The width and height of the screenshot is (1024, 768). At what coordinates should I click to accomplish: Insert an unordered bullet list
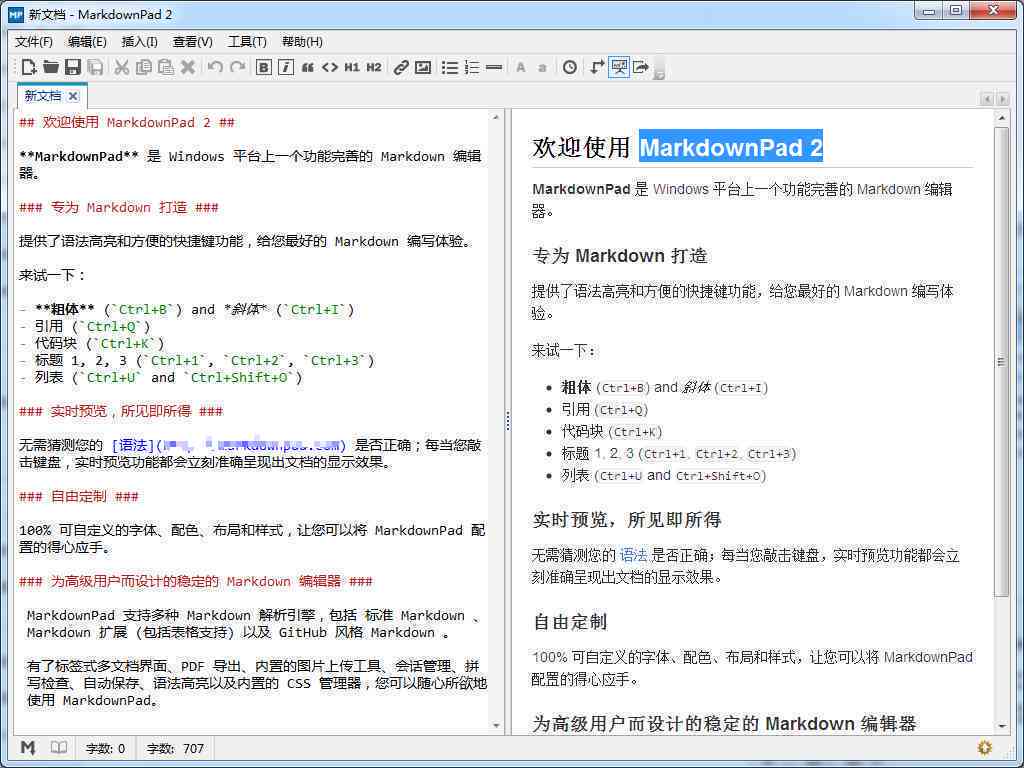coord(450,67)
